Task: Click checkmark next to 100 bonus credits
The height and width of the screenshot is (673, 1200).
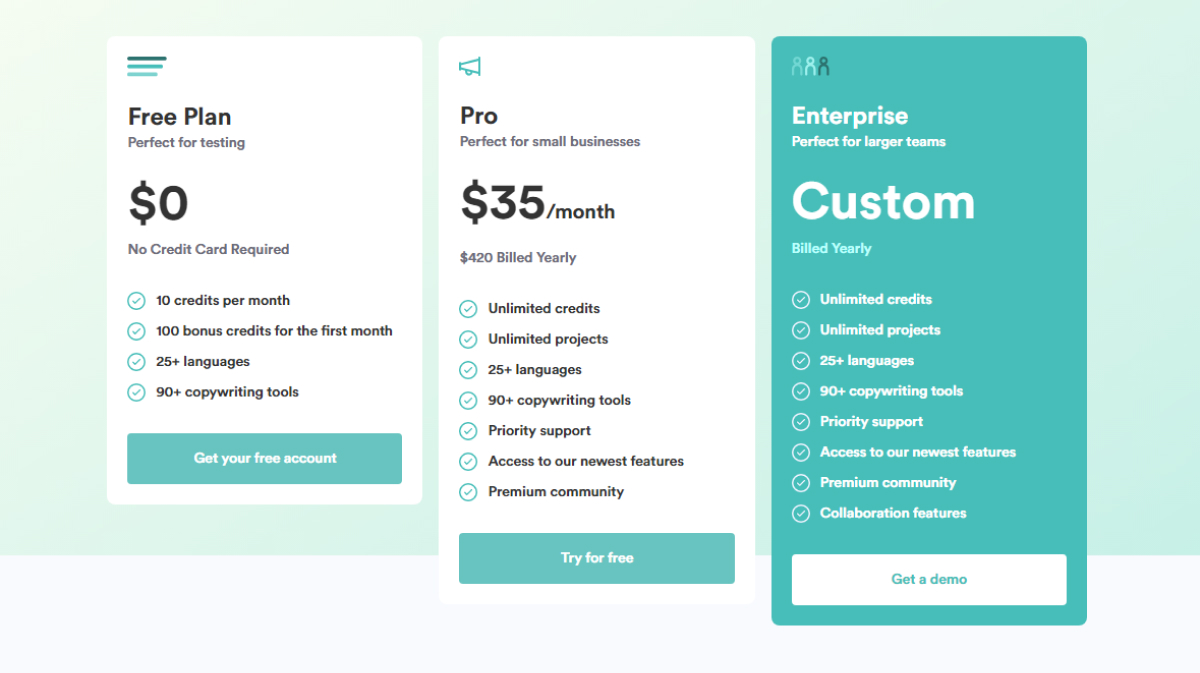Action: pos(136,331)
